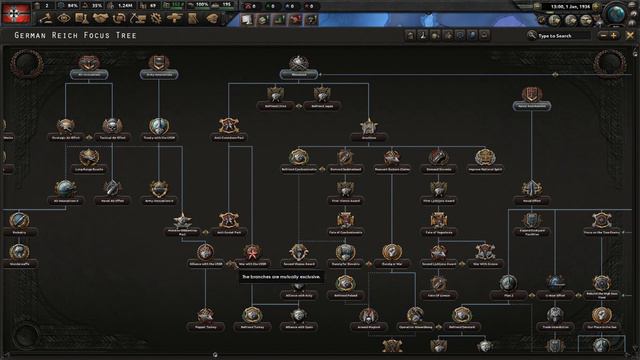Open the Diplomacy handshake icon
The image size is (640, 360).
pyautogui.click(x=100, y=18)
